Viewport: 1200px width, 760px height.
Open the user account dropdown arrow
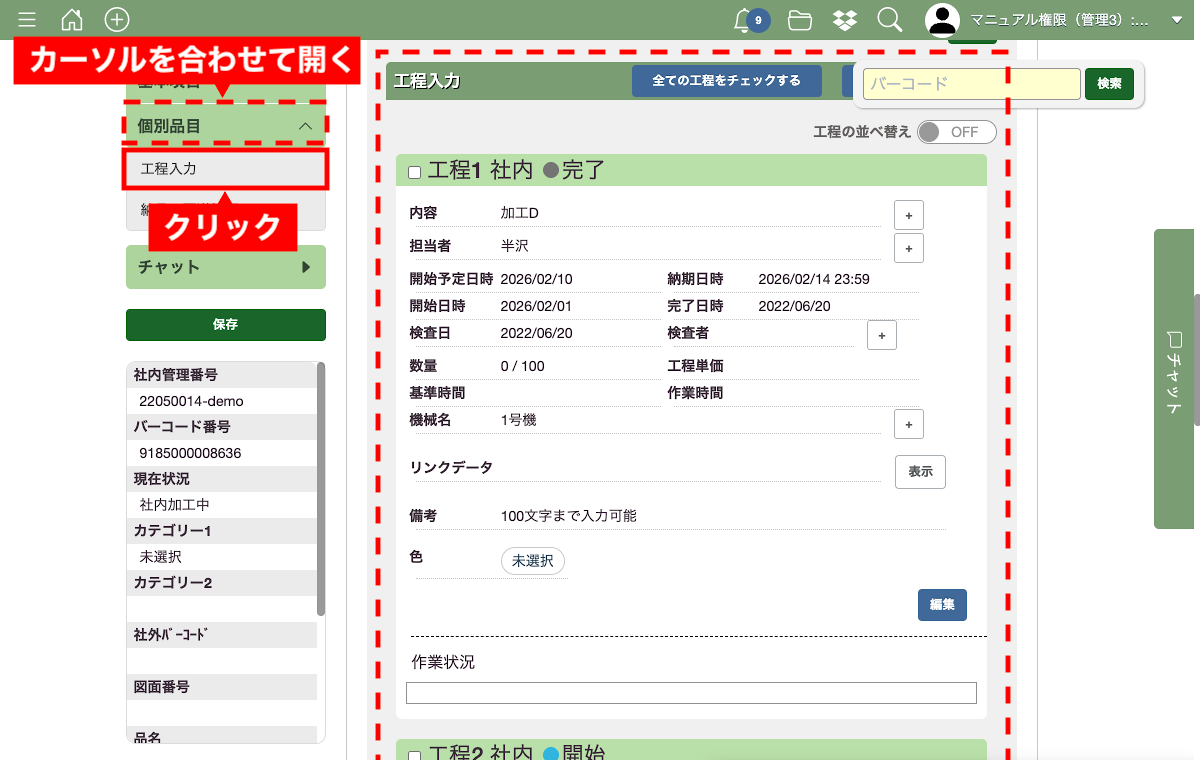[x=1176, y=20]
